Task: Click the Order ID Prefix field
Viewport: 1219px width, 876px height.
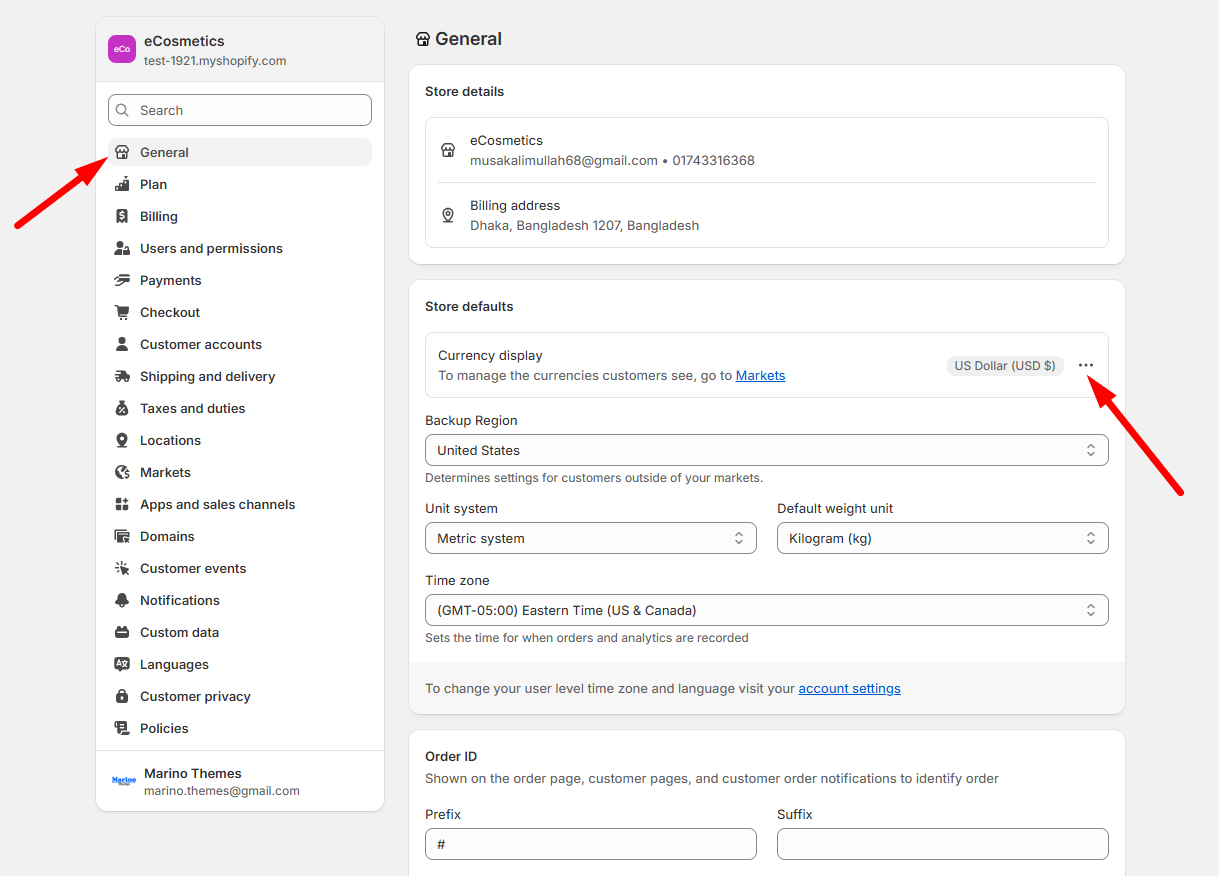Action: 590,844
